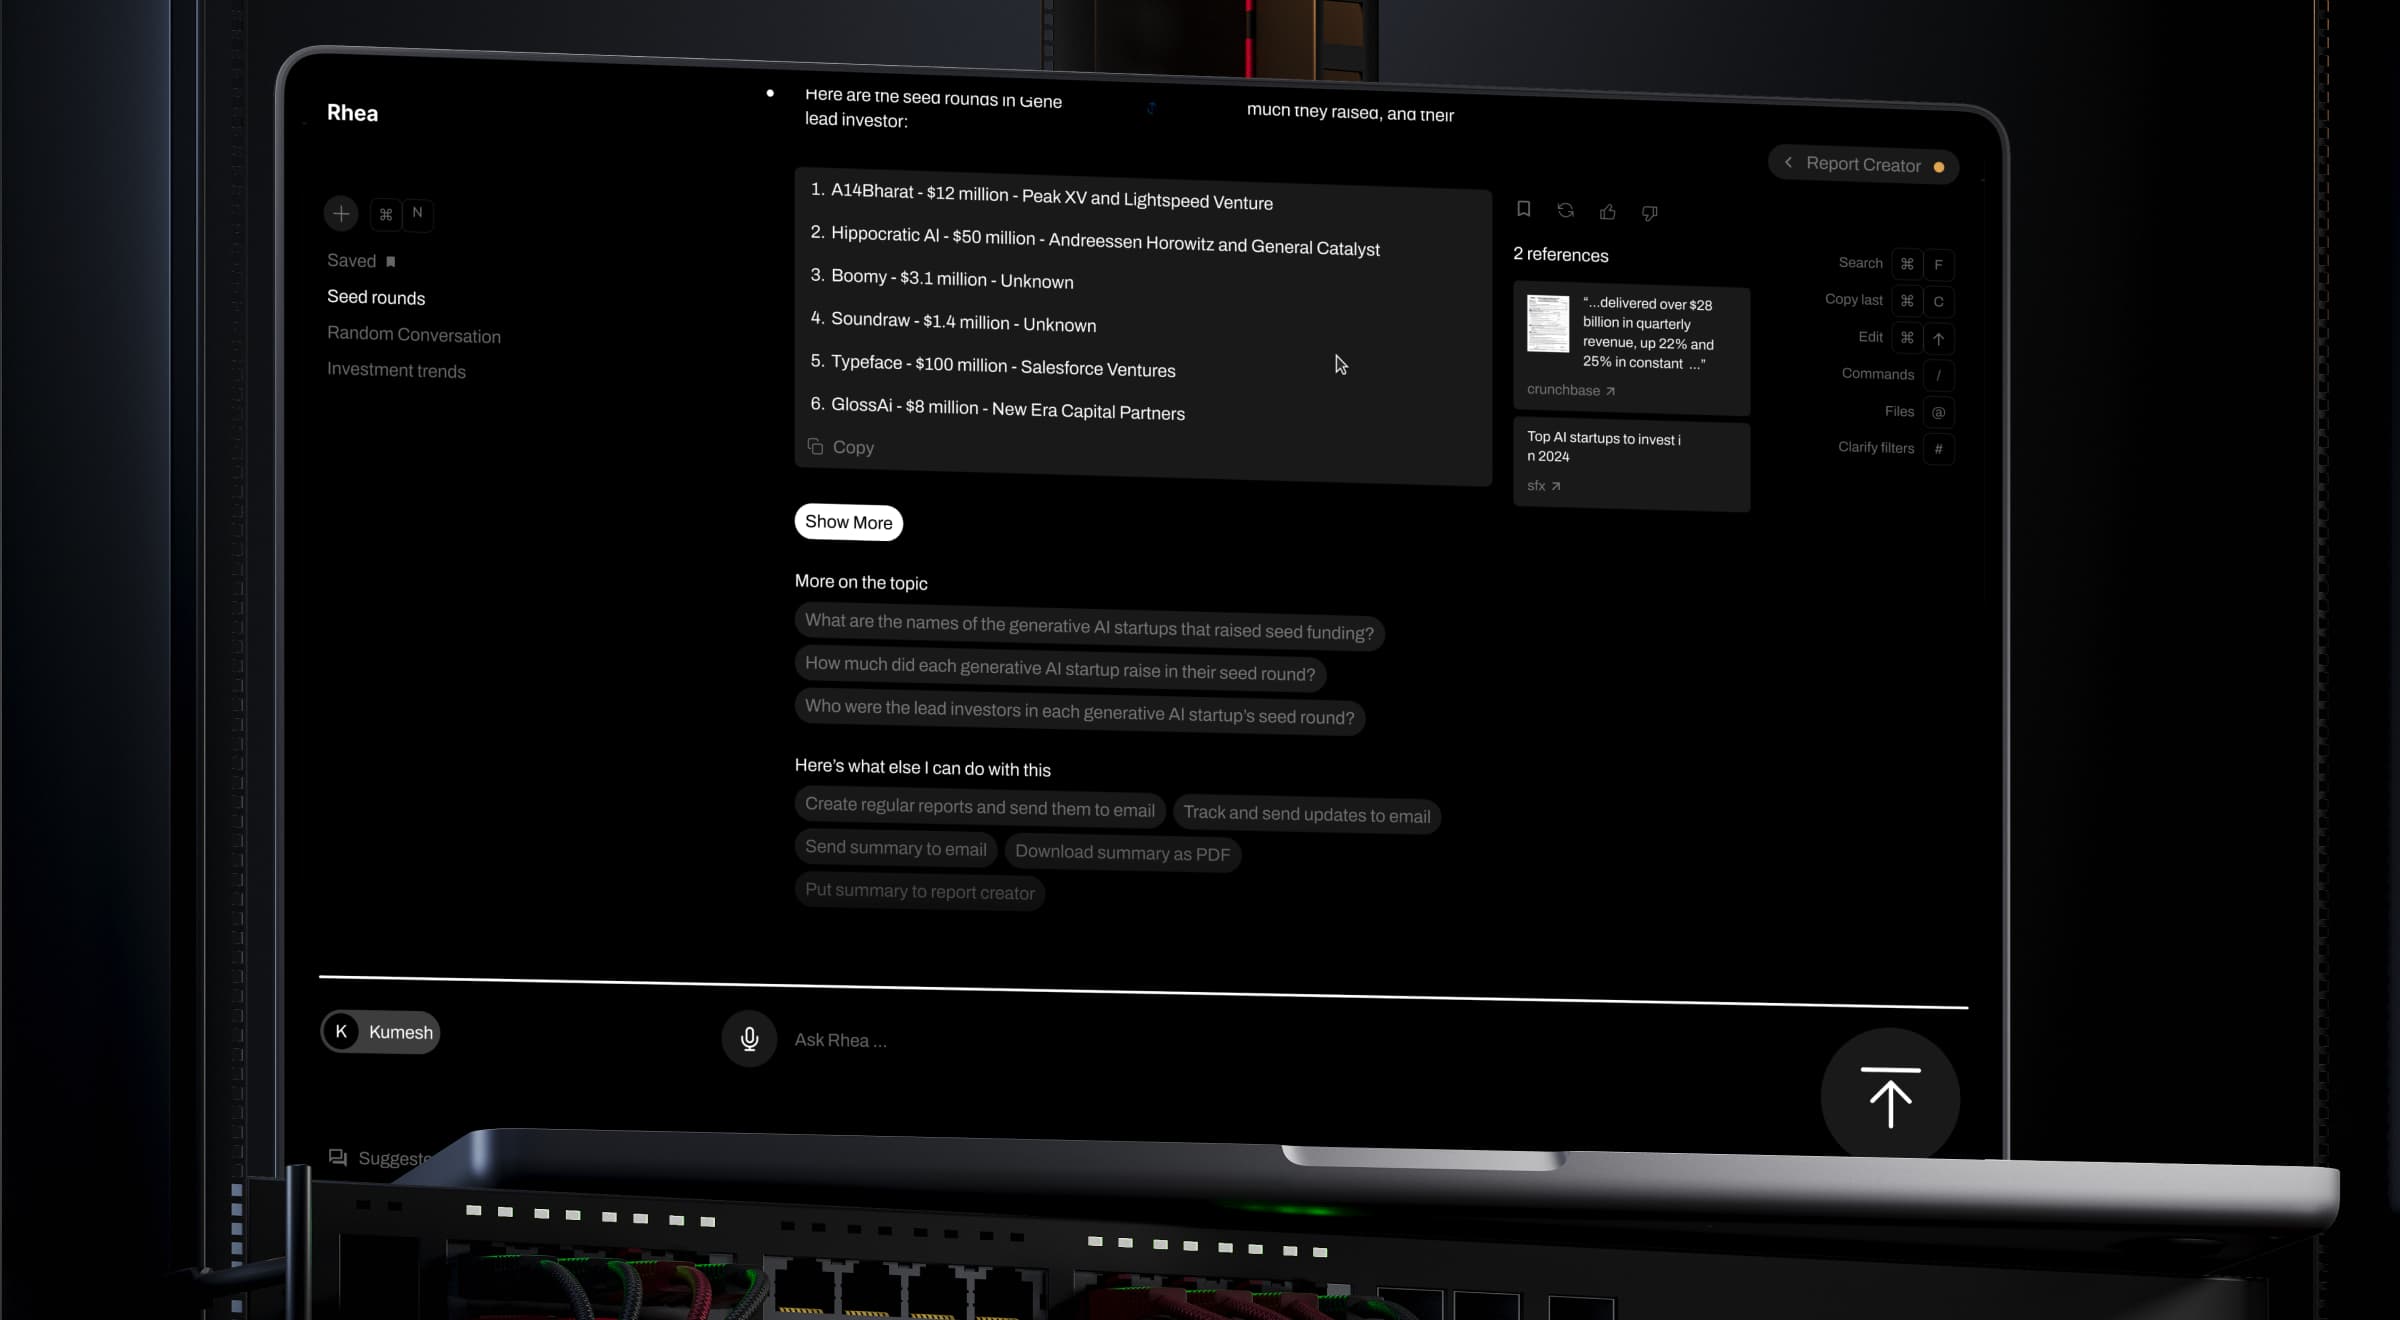The height and width of the screenshot is (1320, 2400).
Task: Click the Clarify filters shortcut label
Action: click(1875, 447)
